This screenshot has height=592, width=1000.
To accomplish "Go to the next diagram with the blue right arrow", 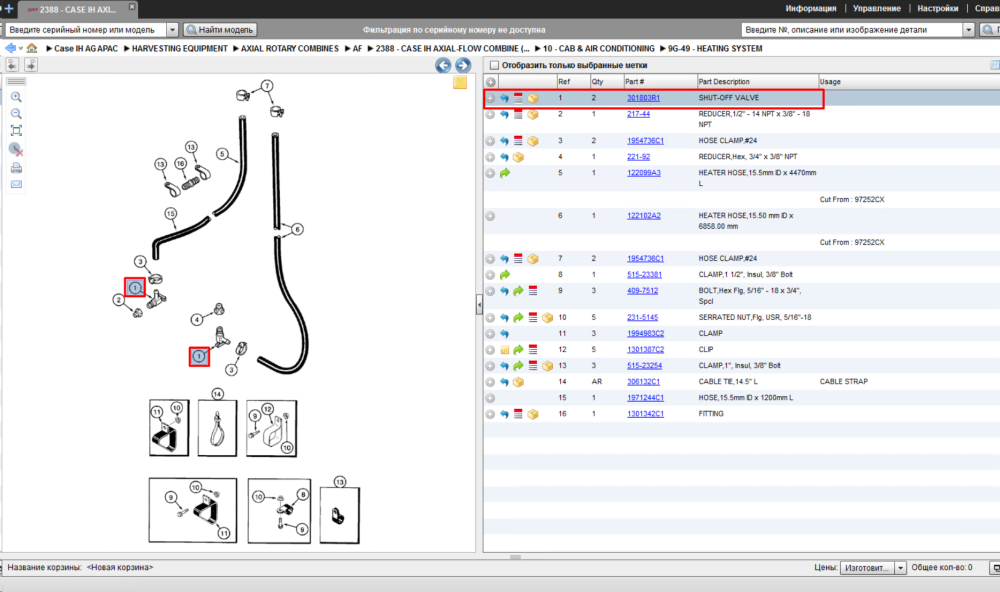I will pyautogui.click(x=463, y=65).
